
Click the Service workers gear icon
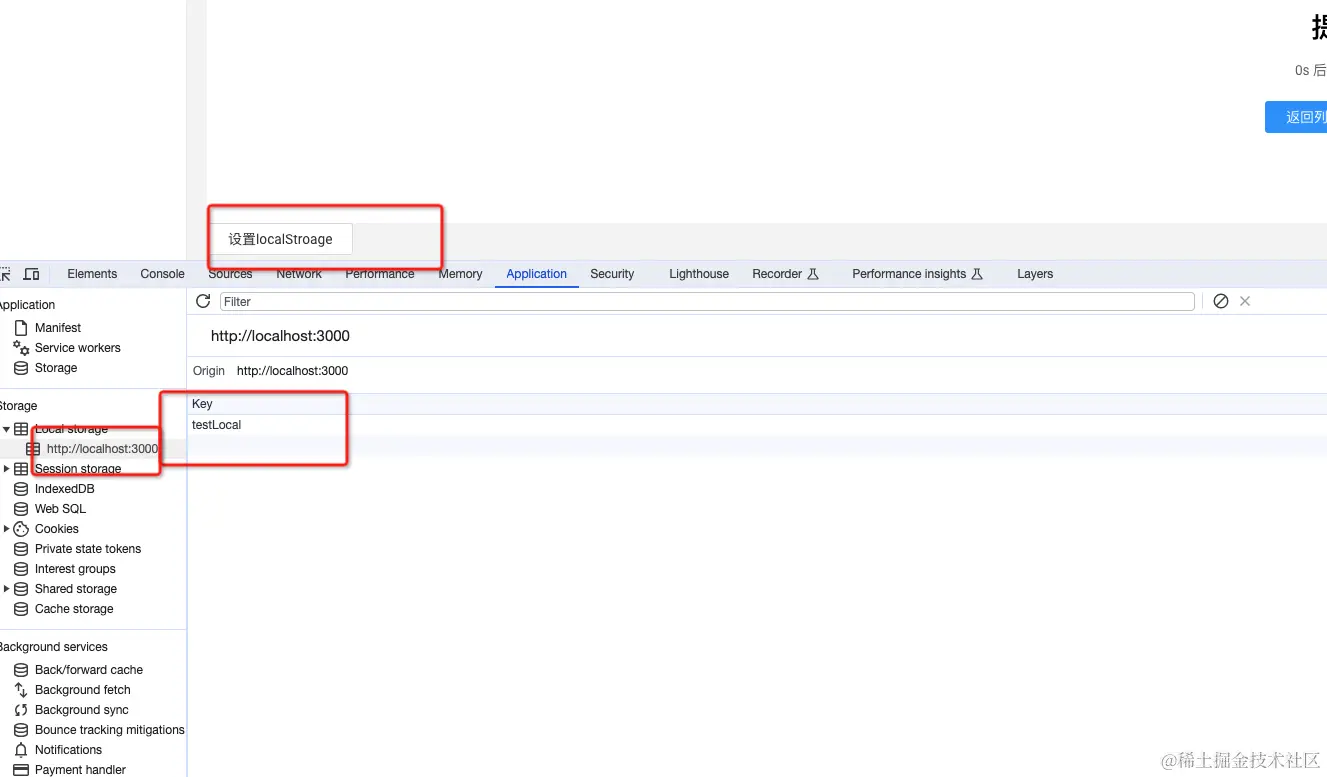pyautogui.click(x=21, y=348)
